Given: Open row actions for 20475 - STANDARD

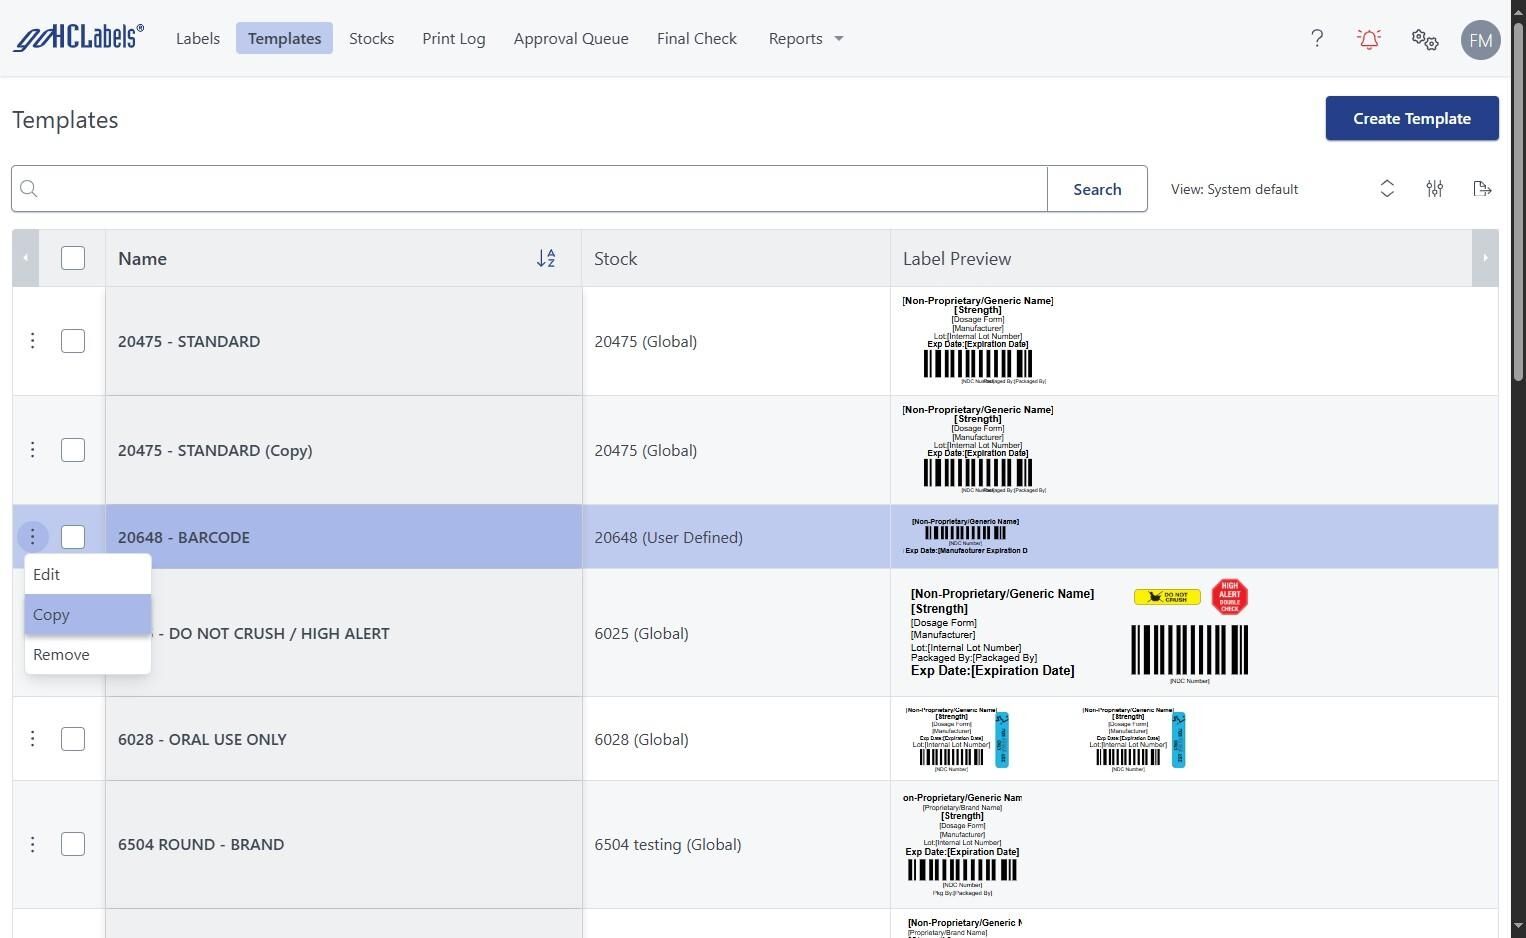Looking at the screenshot, I should point(32,341).
